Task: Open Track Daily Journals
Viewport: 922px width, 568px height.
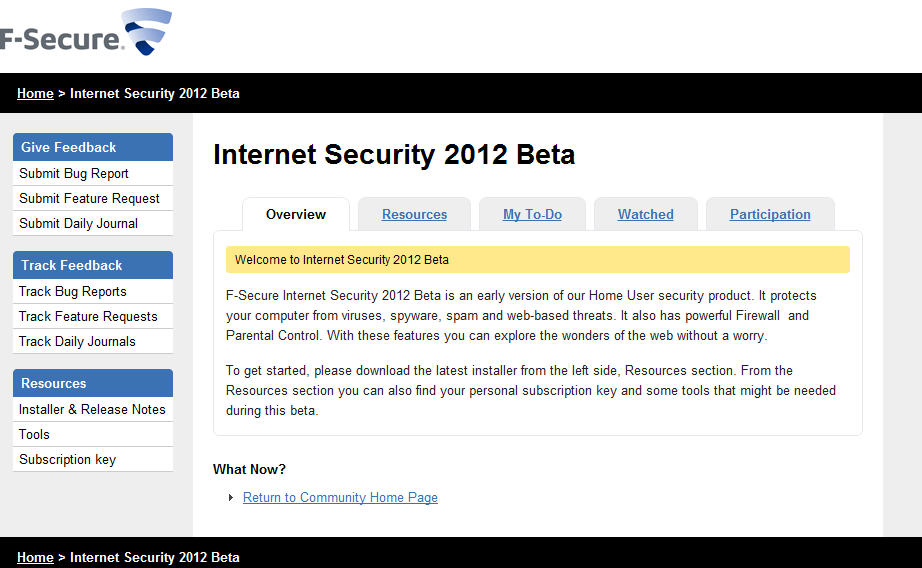Action: (77, 341)
